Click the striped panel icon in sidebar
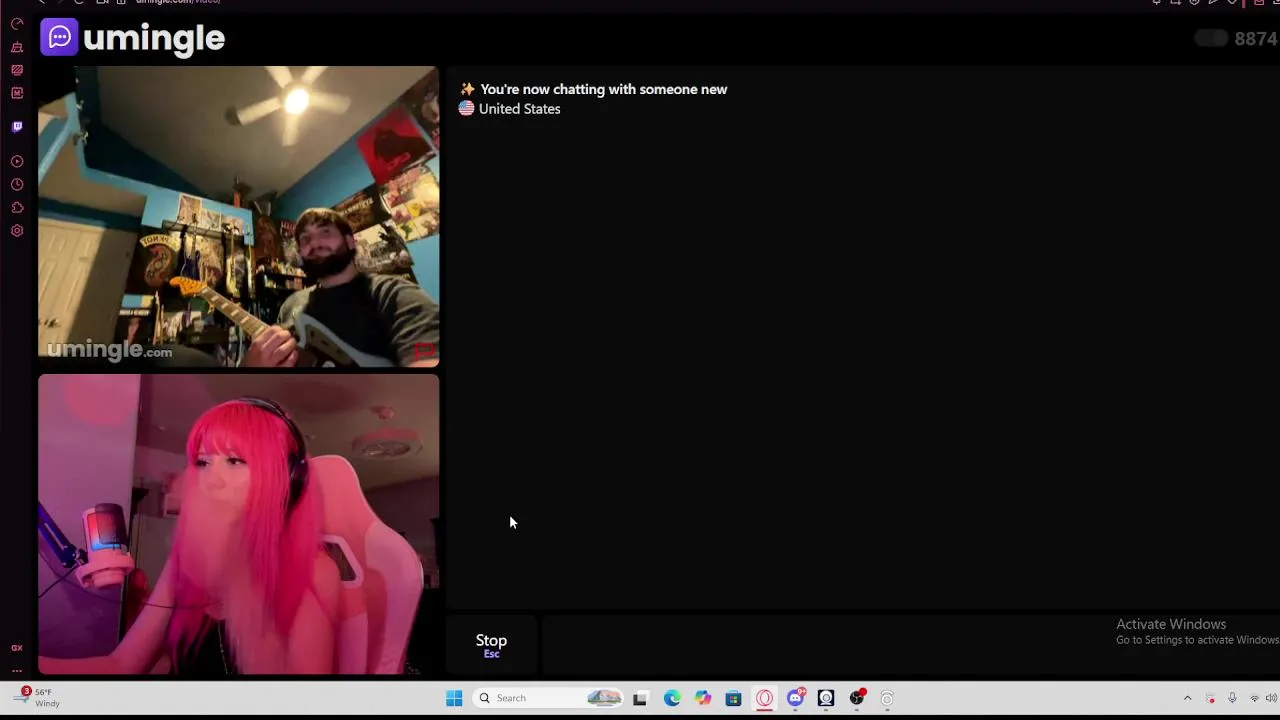Image resolution: width=1280 pixels, height=720 pixels. click(x=17, y=70)
